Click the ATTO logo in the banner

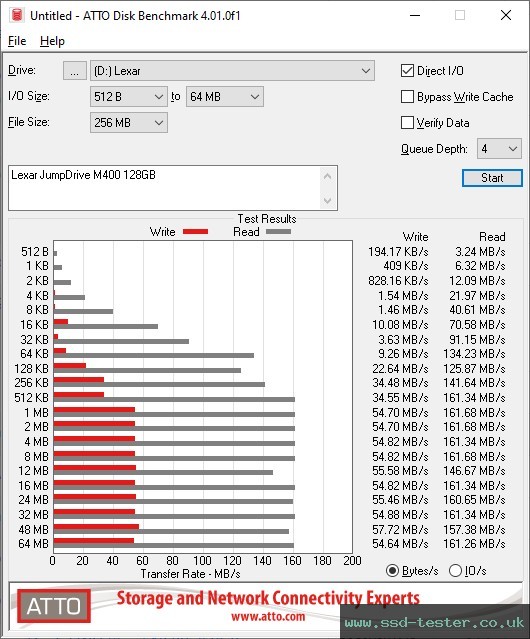(54, 606)
